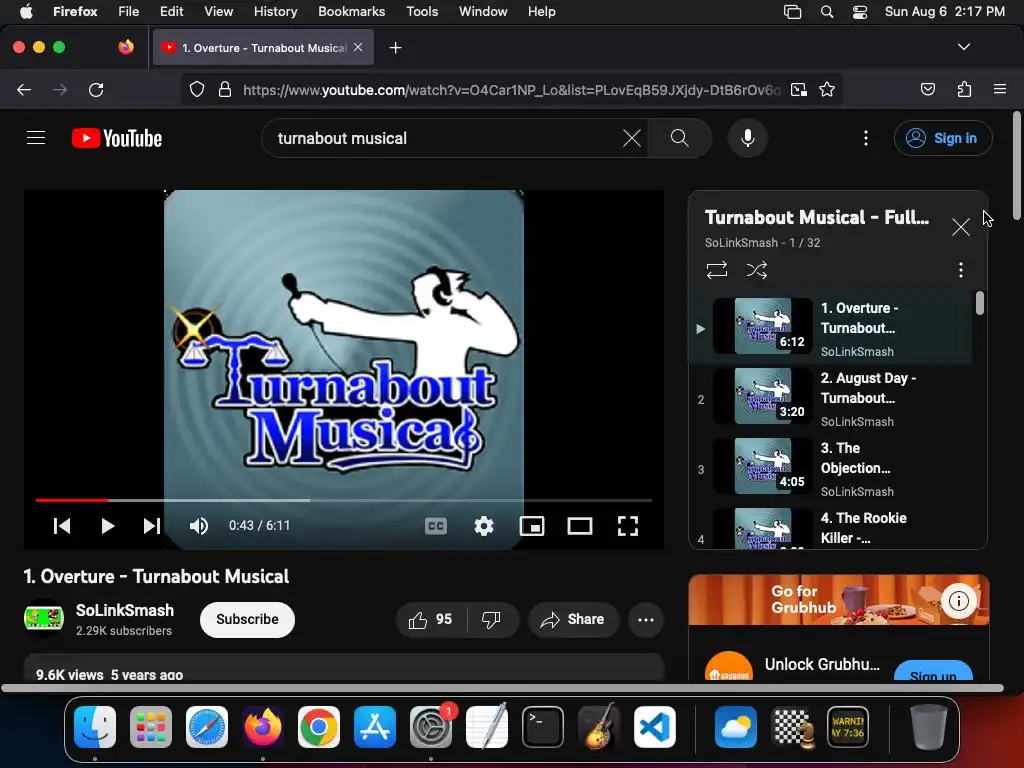Viewport: 1024px width, 768px height.
Task: Open Finder from the Dock
Action: coord(95,727)
